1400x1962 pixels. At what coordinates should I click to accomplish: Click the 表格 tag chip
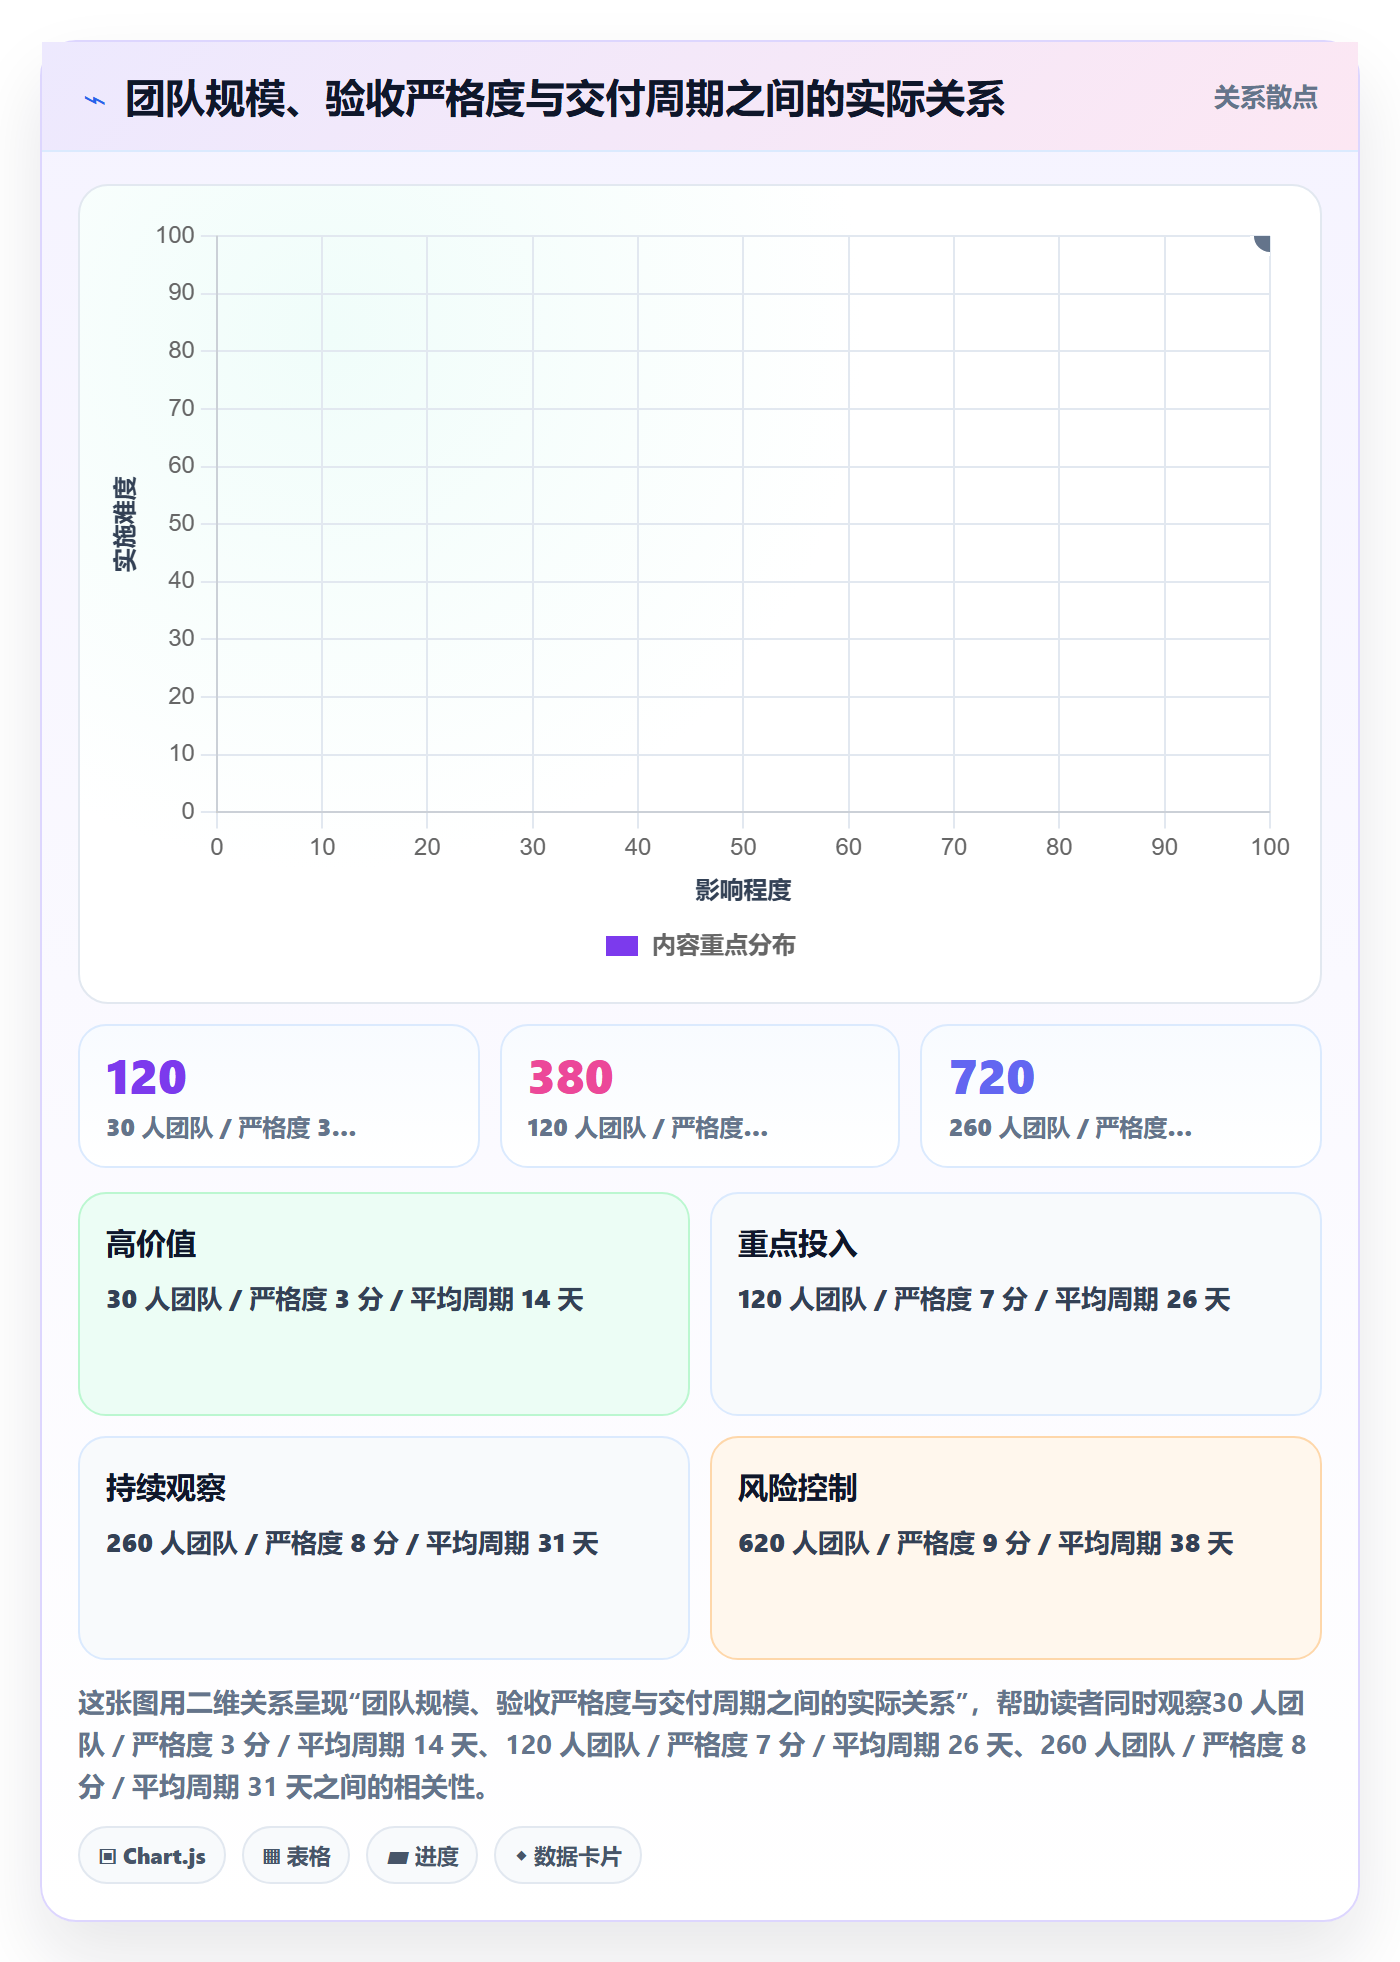click(296, 1856)
